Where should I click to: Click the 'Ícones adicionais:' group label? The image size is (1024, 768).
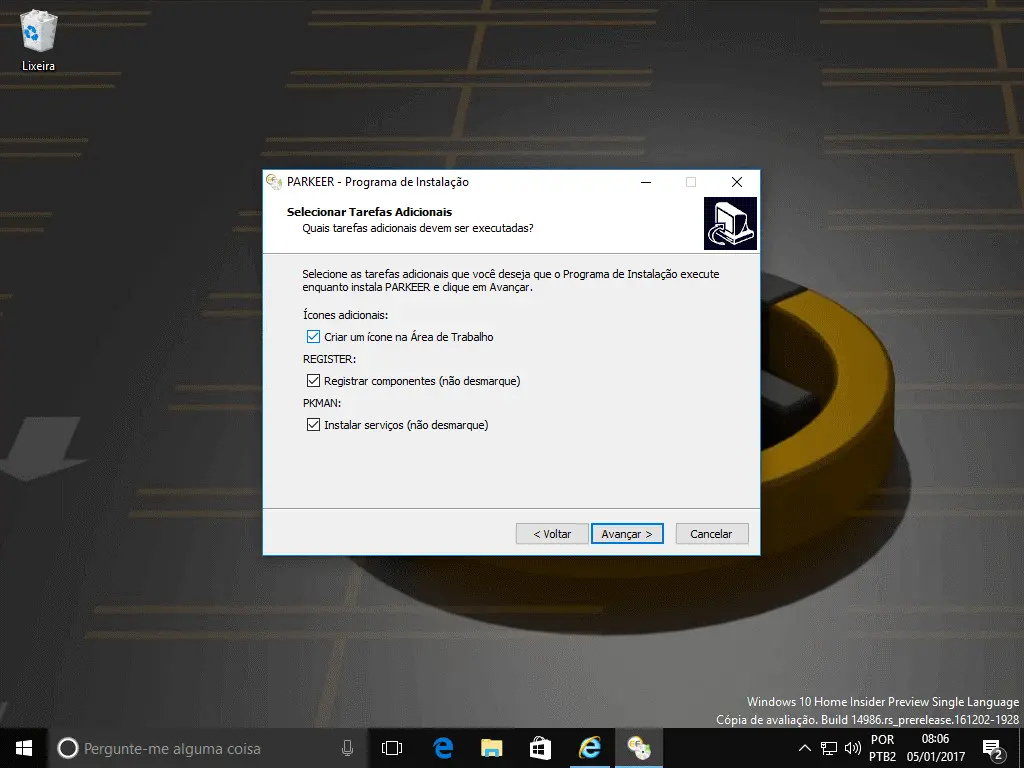pos(345,315)
